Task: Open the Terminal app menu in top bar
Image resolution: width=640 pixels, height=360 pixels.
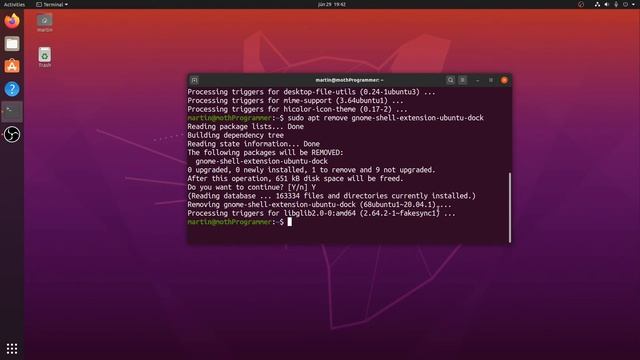Action: tap(52, 4)
